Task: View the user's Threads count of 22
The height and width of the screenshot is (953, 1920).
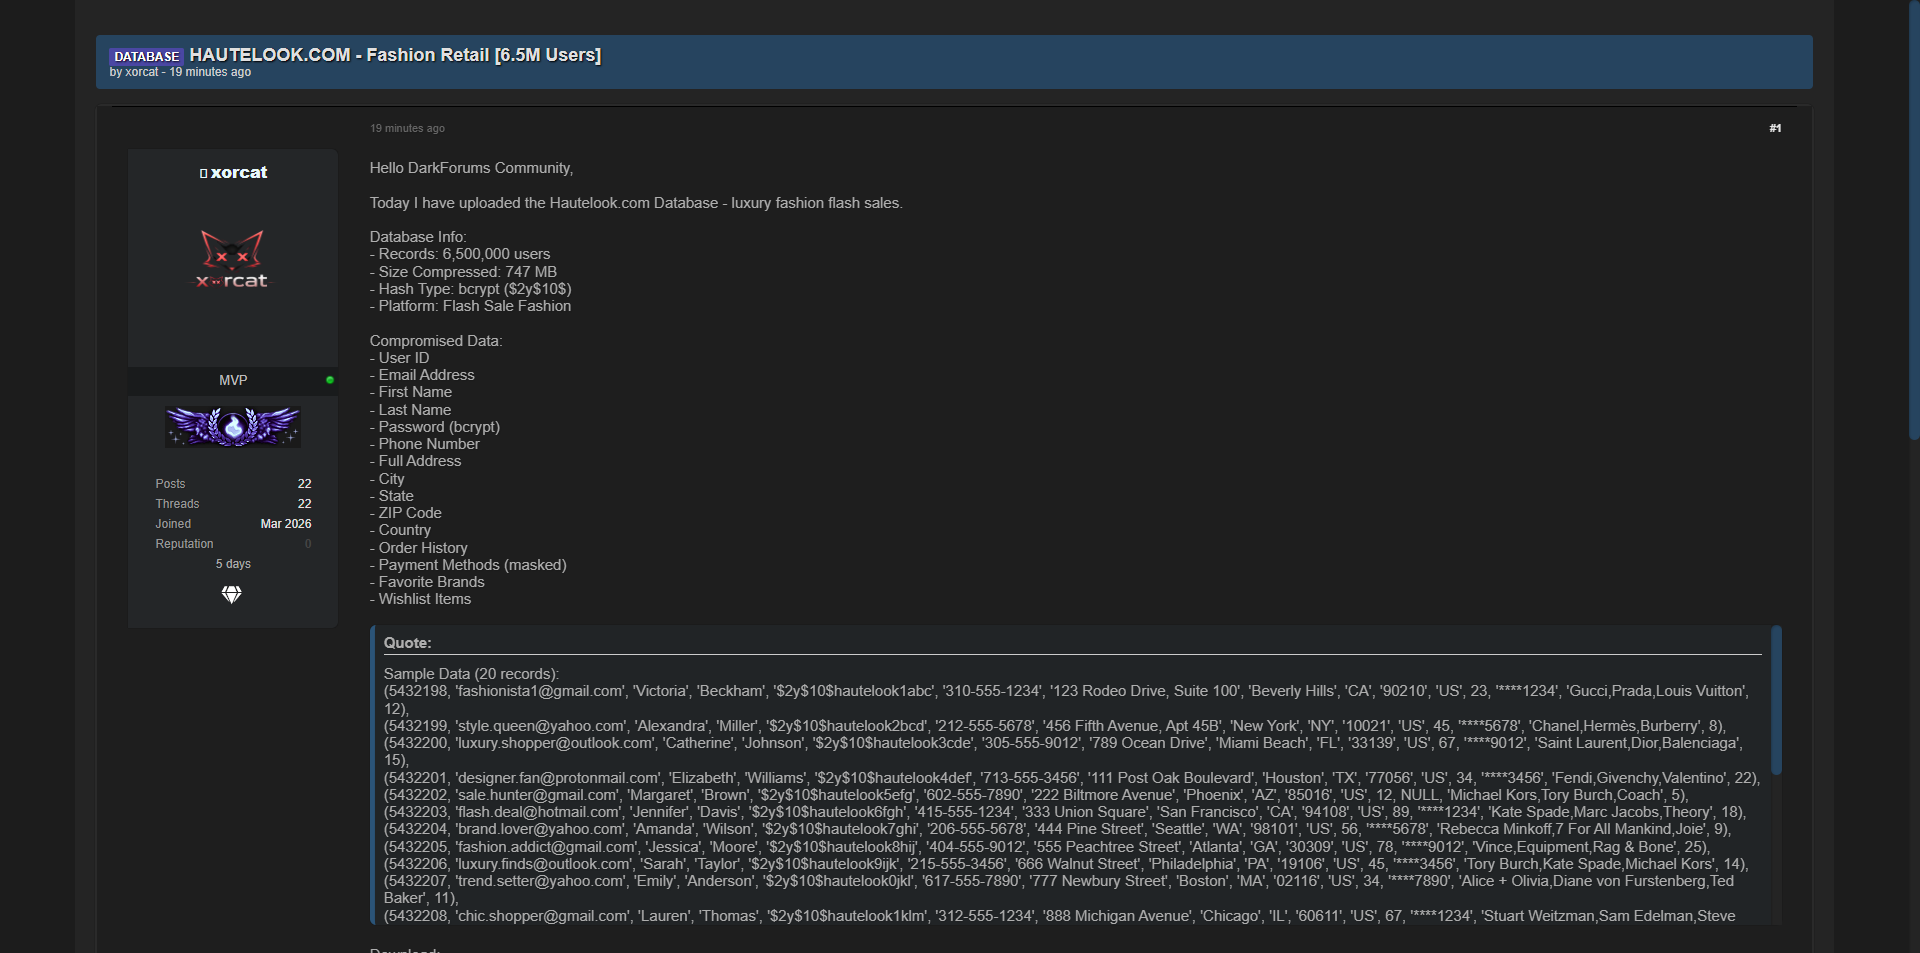Action: (x=304, y=504)
